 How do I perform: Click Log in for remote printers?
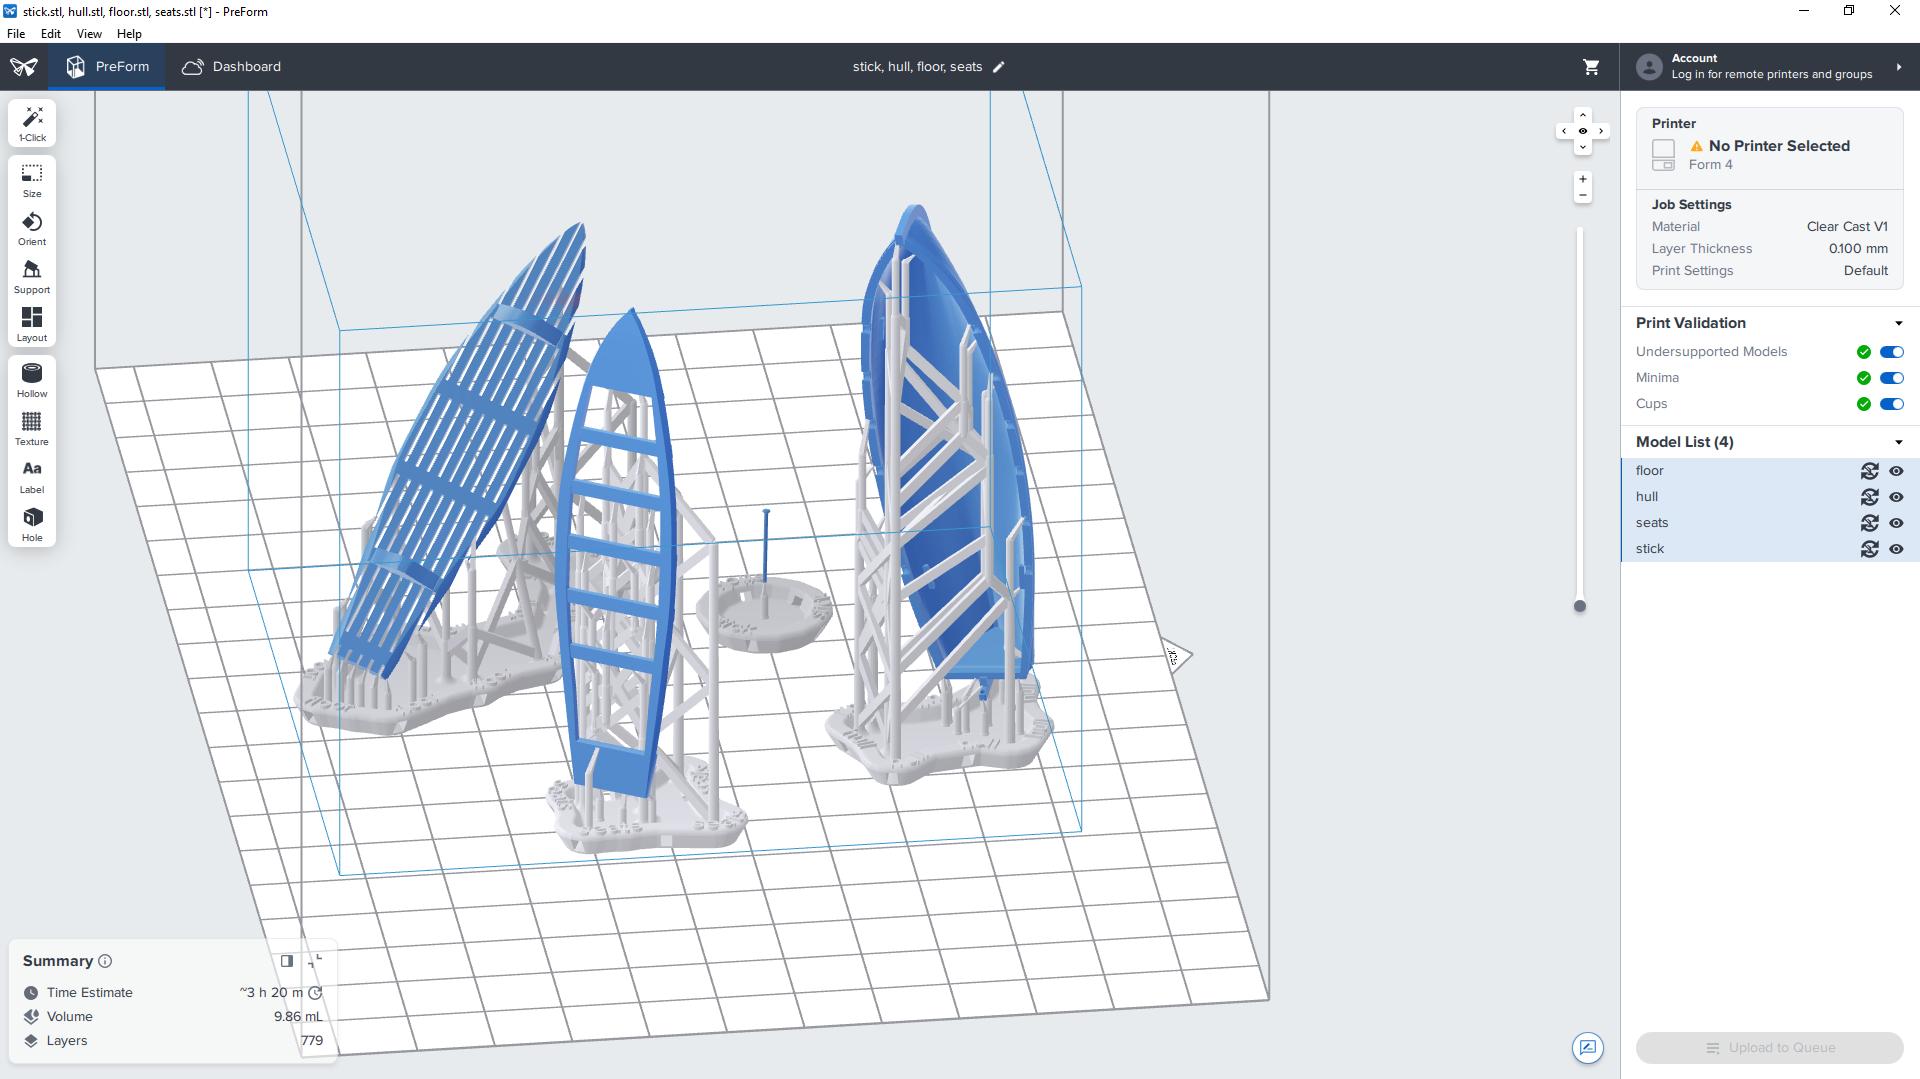(x=1771, y=75)
